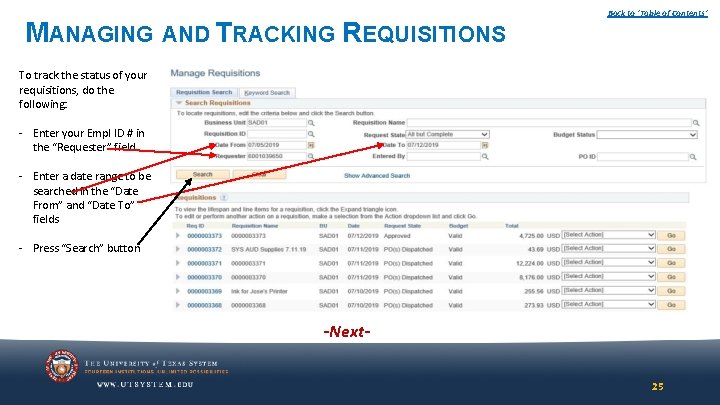The image size is (720, 405).
Task: Focus the Requisition Name field
Action: click(549, 123)
